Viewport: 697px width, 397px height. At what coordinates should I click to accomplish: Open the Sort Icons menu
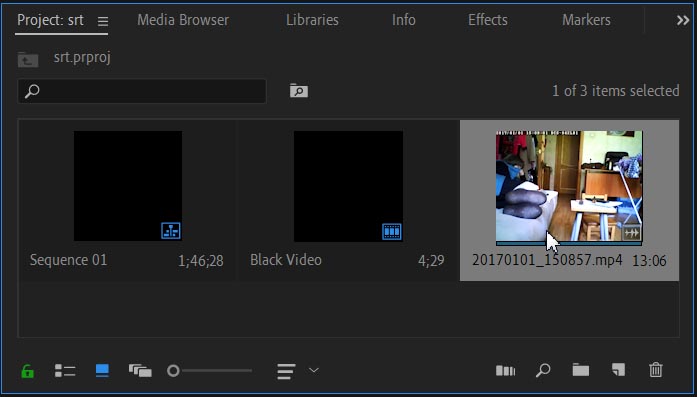click(x=286, y=371)
